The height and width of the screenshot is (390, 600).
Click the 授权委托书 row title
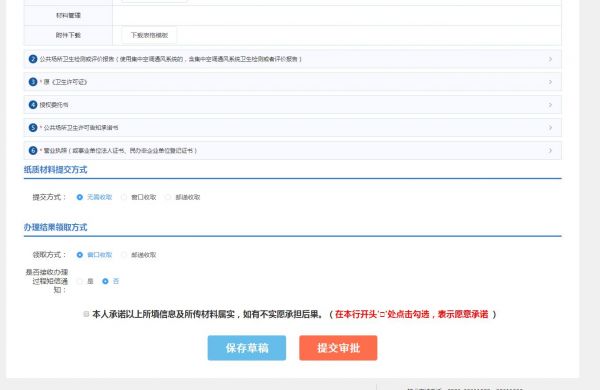tap(54, 105)
